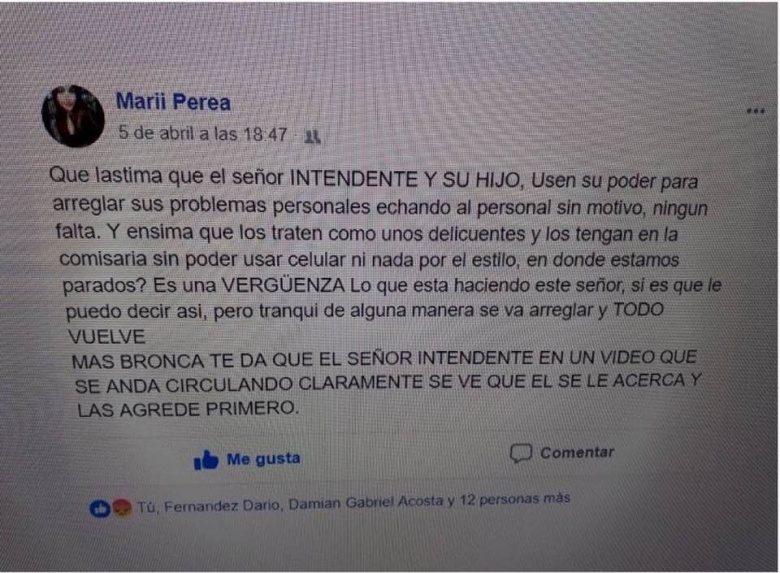Click Marii Perea's profile picture

tap(73, 115)
